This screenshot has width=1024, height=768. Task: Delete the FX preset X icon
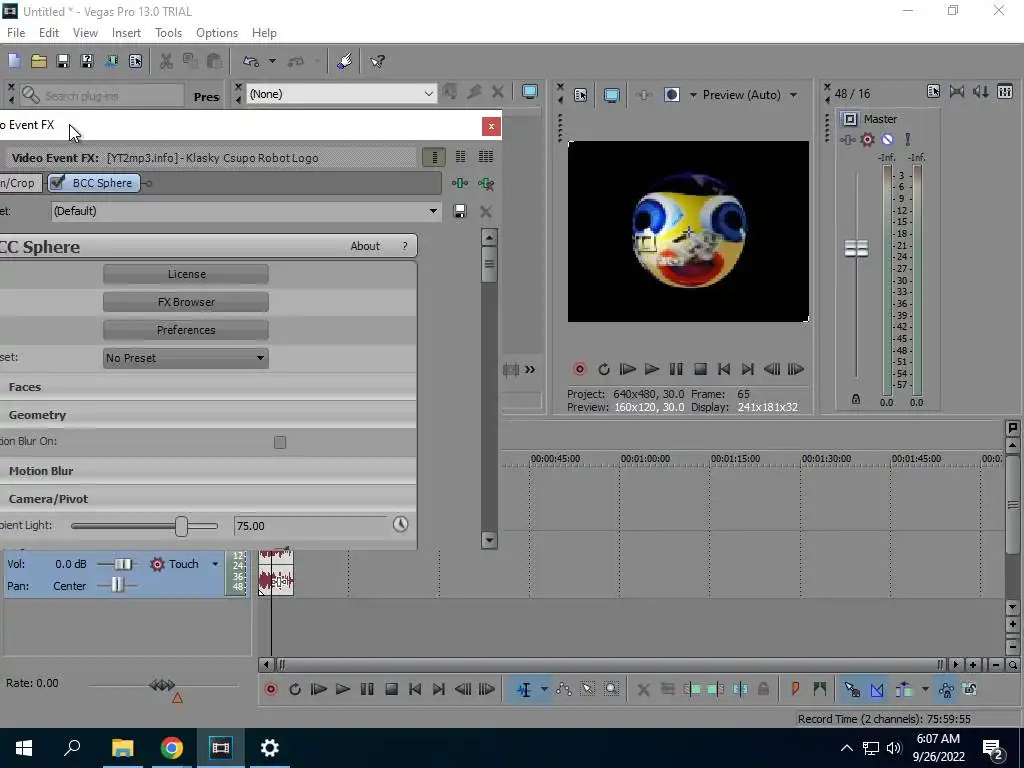tap(485, 211)
